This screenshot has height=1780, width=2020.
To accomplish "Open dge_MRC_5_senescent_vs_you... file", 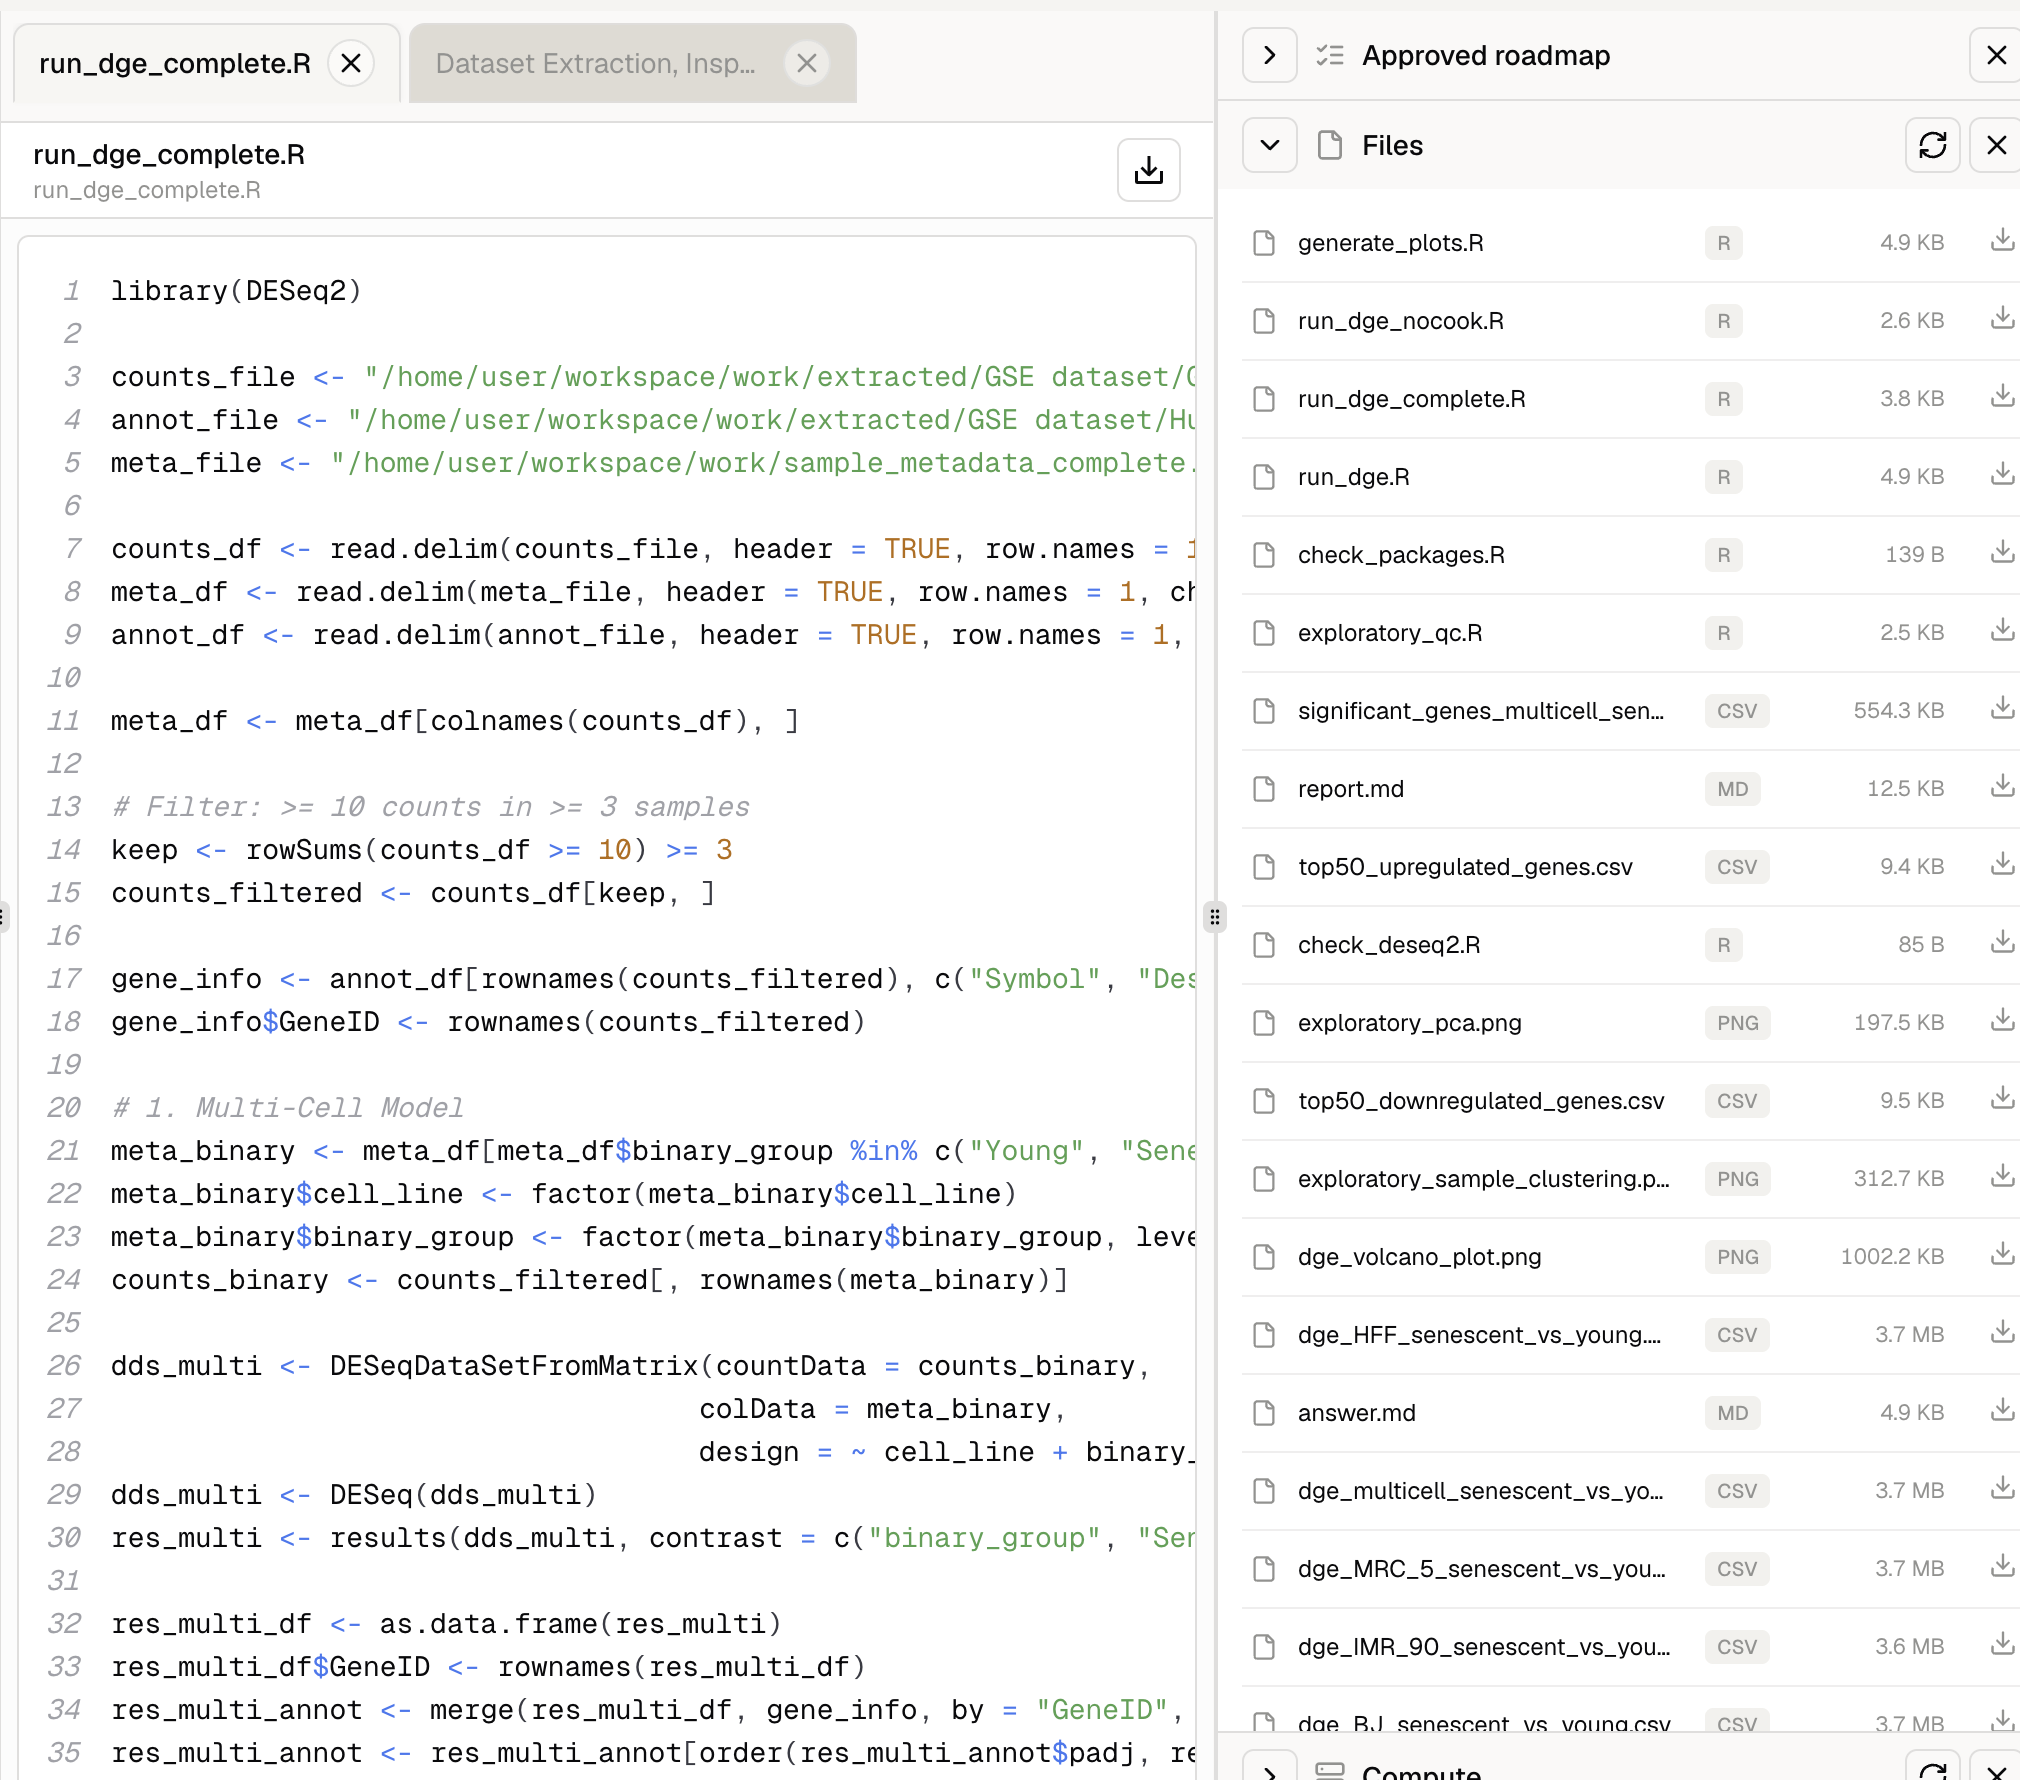I will coord(1482,1569).
